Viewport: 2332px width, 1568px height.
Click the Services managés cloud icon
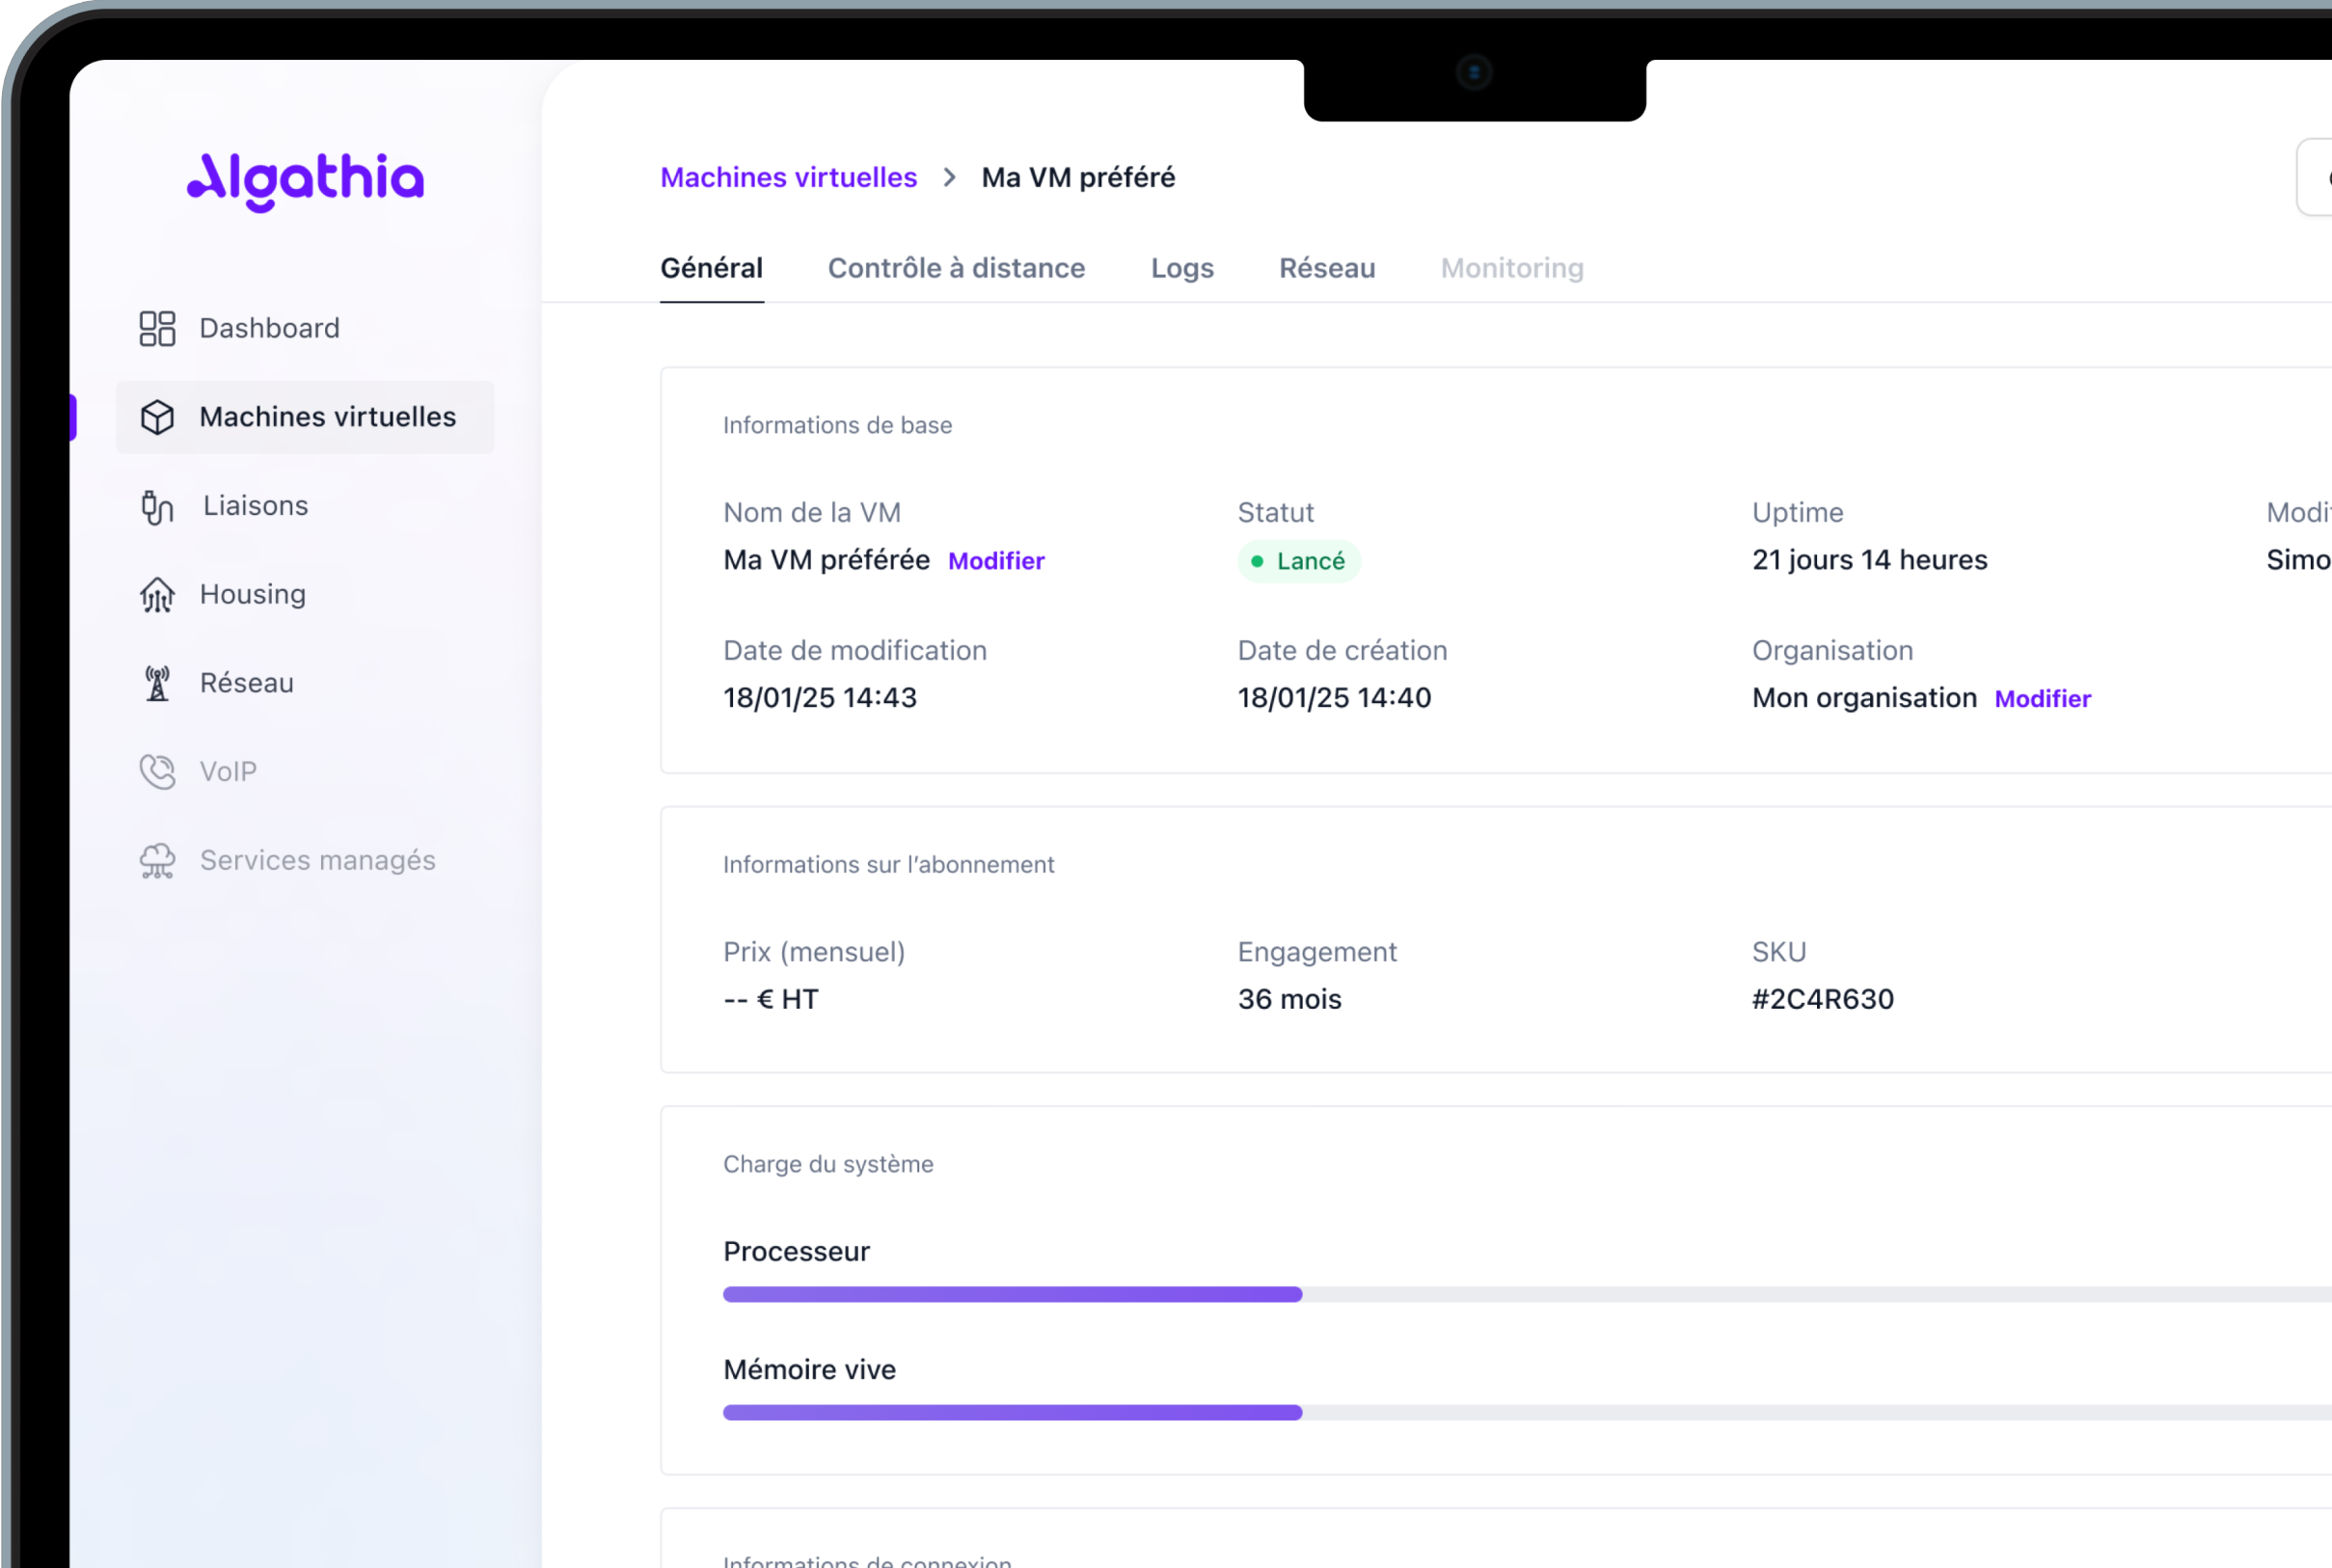point(157,861)
